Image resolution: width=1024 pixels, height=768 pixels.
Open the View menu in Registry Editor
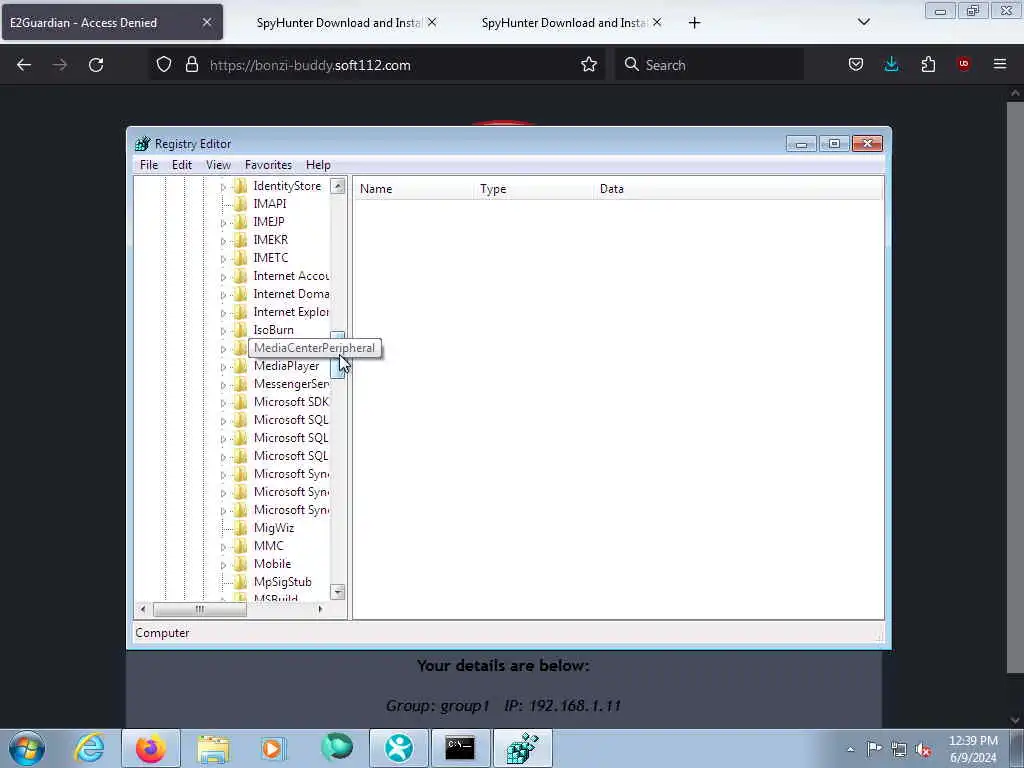(218, 165)
